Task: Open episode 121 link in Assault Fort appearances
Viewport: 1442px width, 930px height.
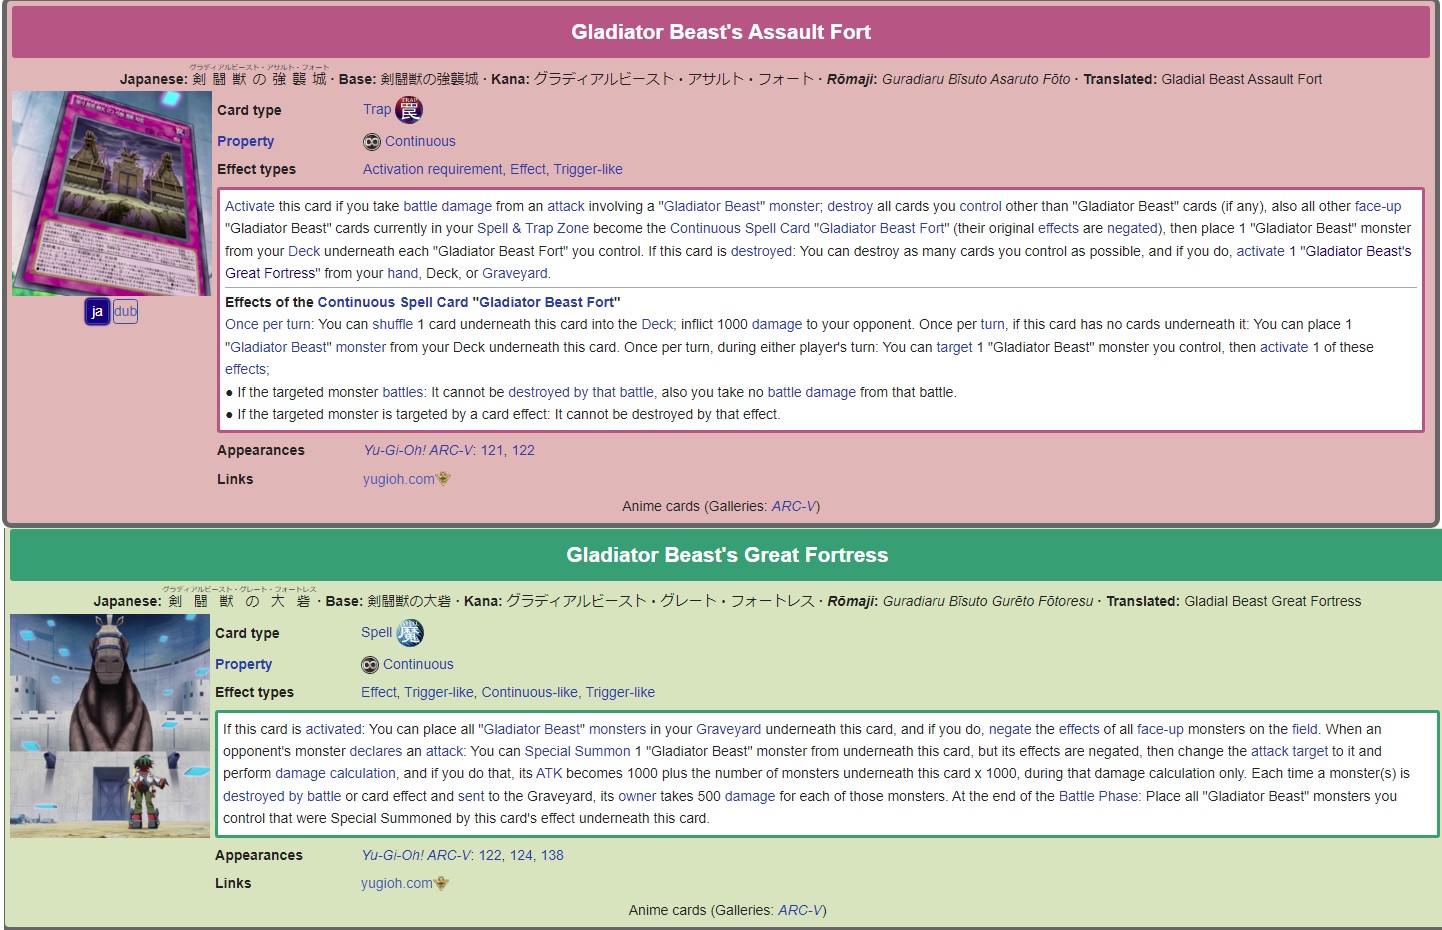Action: pos(492,451)
